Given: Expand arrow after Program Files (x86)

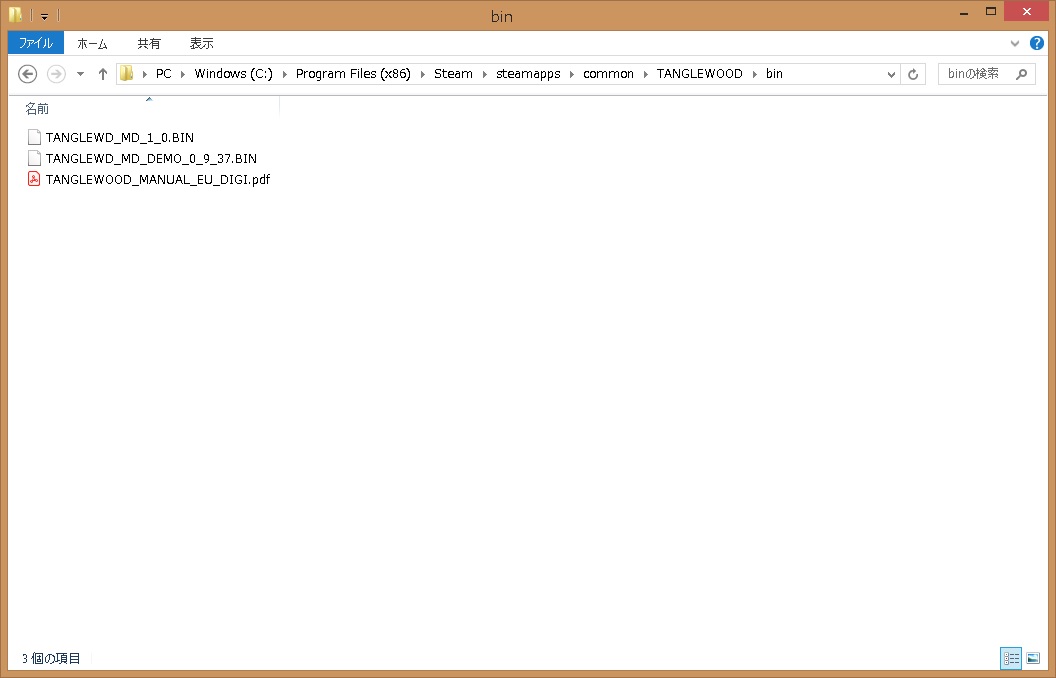Looking at the screenshot, I should [x=422, y=74].
